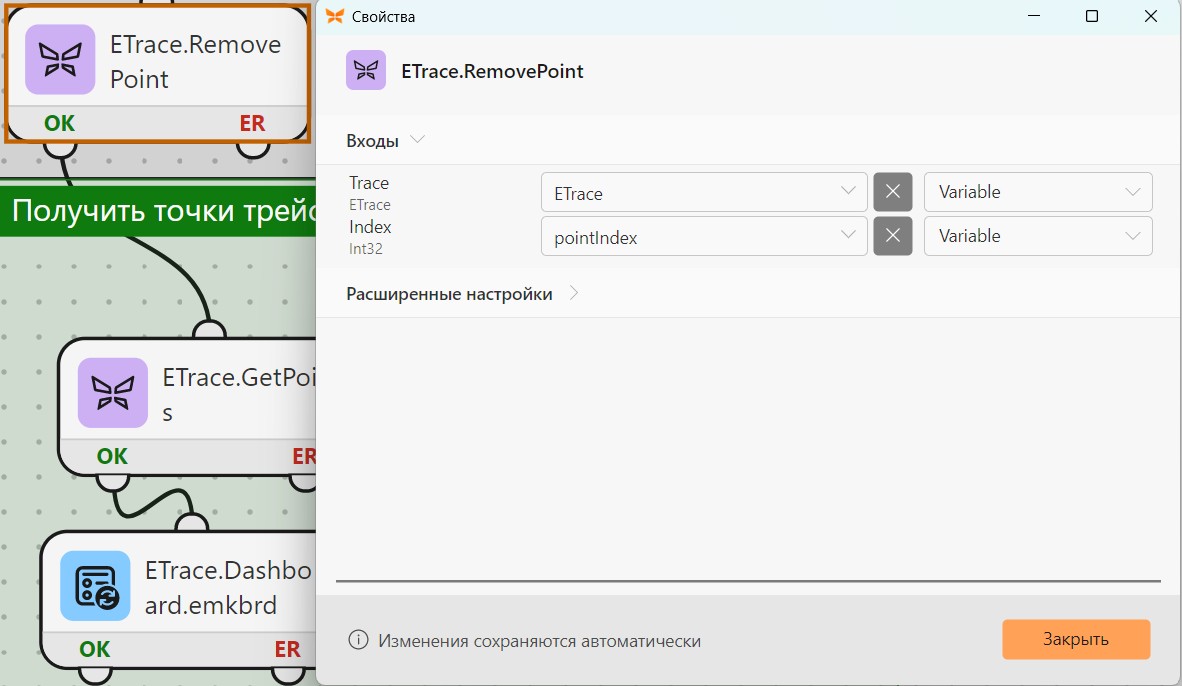Click the ETrace.Dashboard.emkbrd node icon

coord(95,586)
